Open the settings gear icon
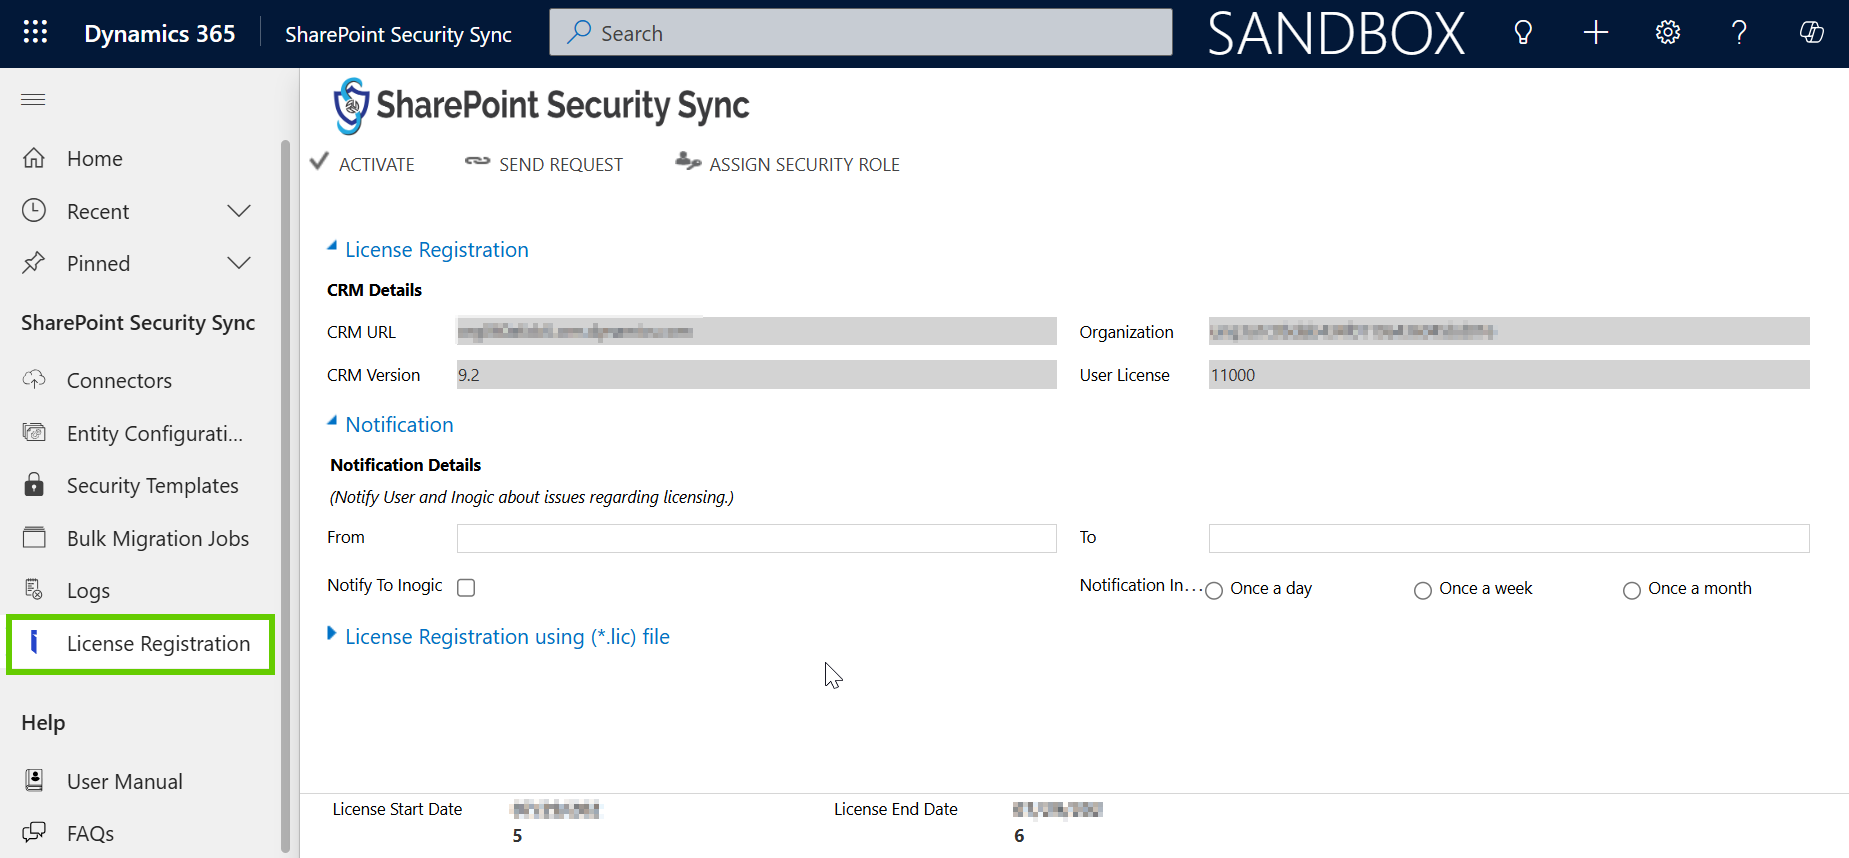1849x858 pixels. (x=1667, y=33)
